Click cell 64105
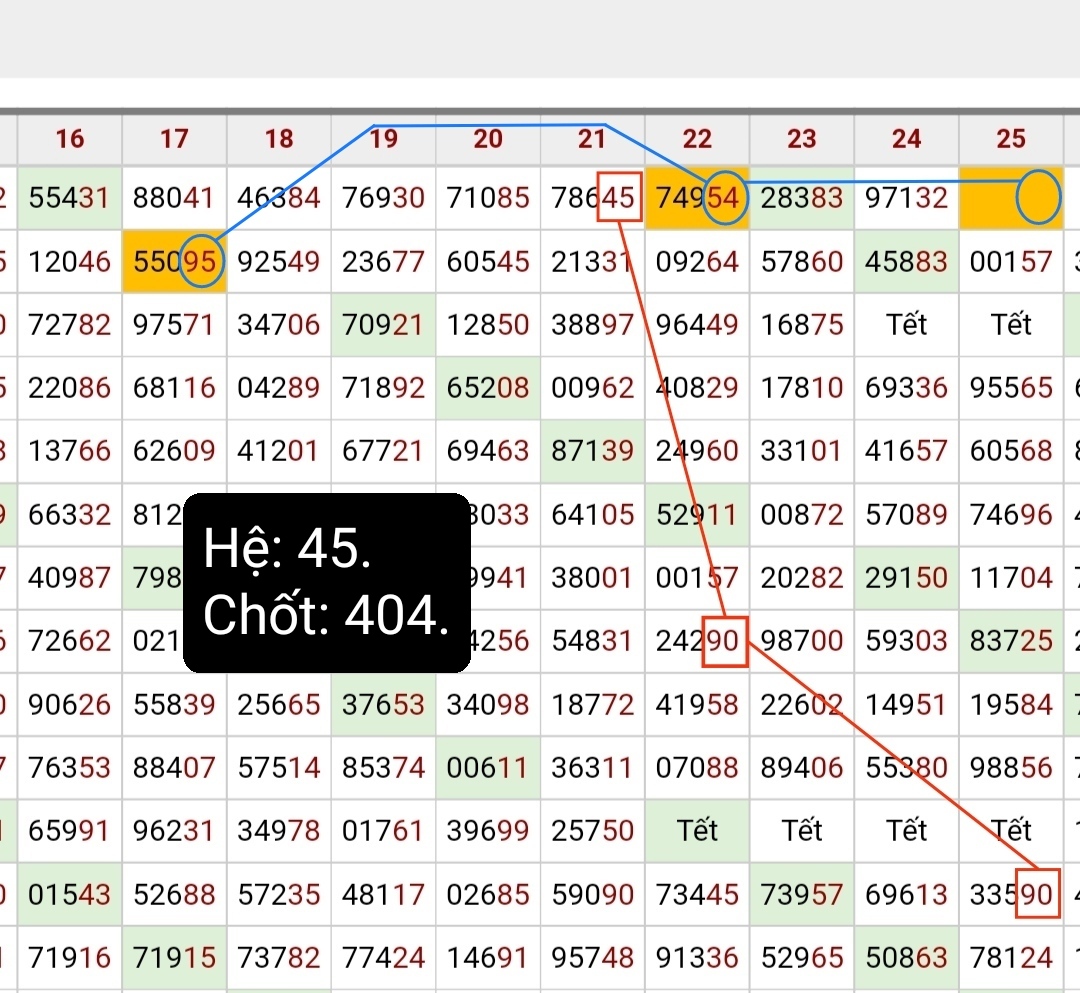 pyautogui.click(x=592, y=514)
